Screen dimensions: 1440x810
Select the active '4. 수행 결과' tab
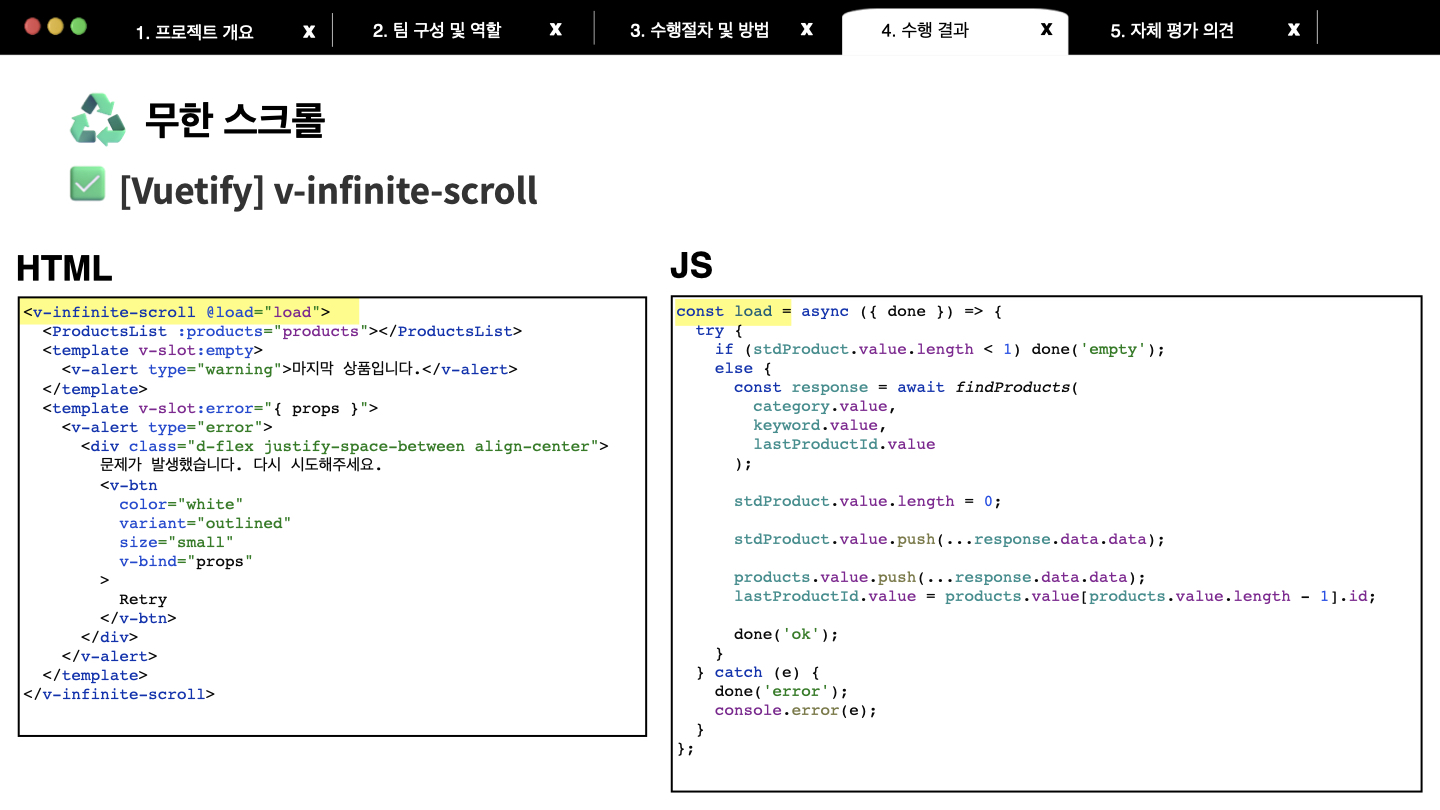coord(925,31)
